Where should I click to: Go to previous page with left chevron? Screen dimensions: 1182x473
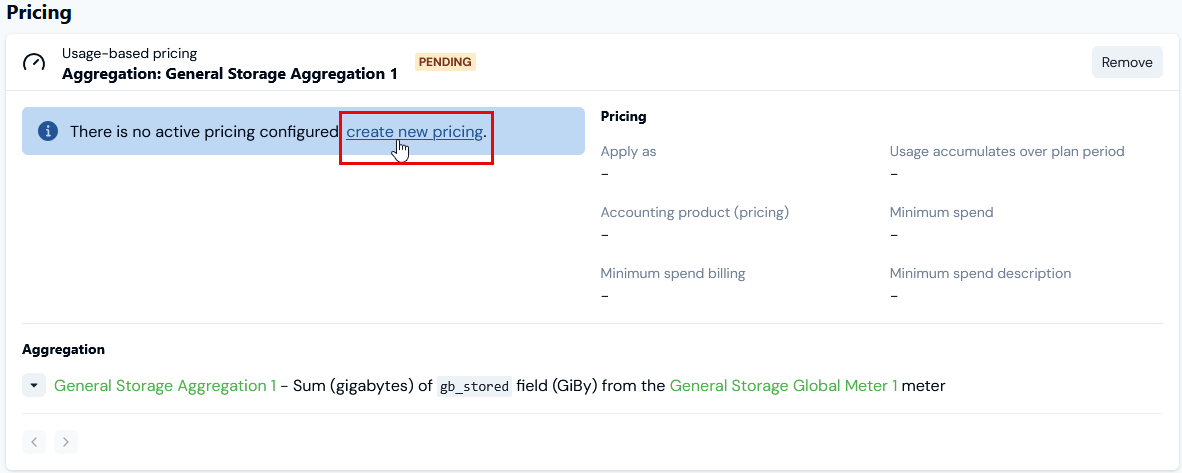click(x=34, y=441)
